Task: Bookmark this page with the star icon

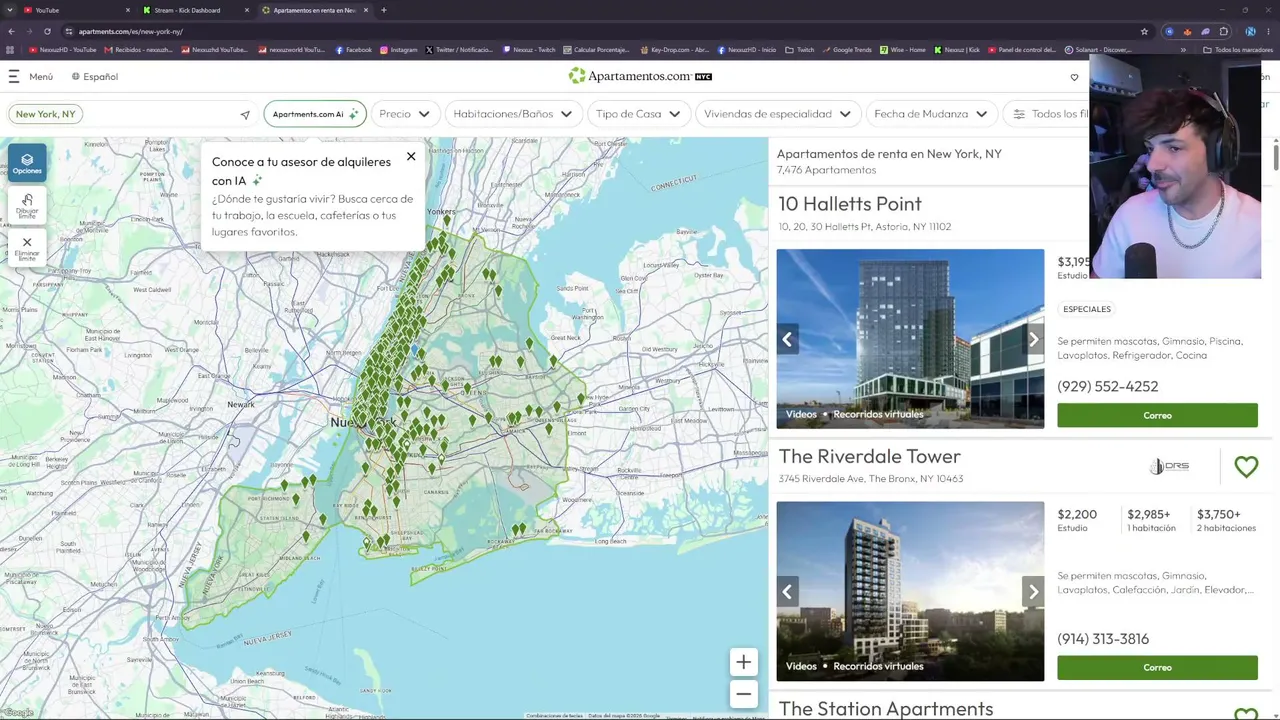Action: click(1145, 31)
